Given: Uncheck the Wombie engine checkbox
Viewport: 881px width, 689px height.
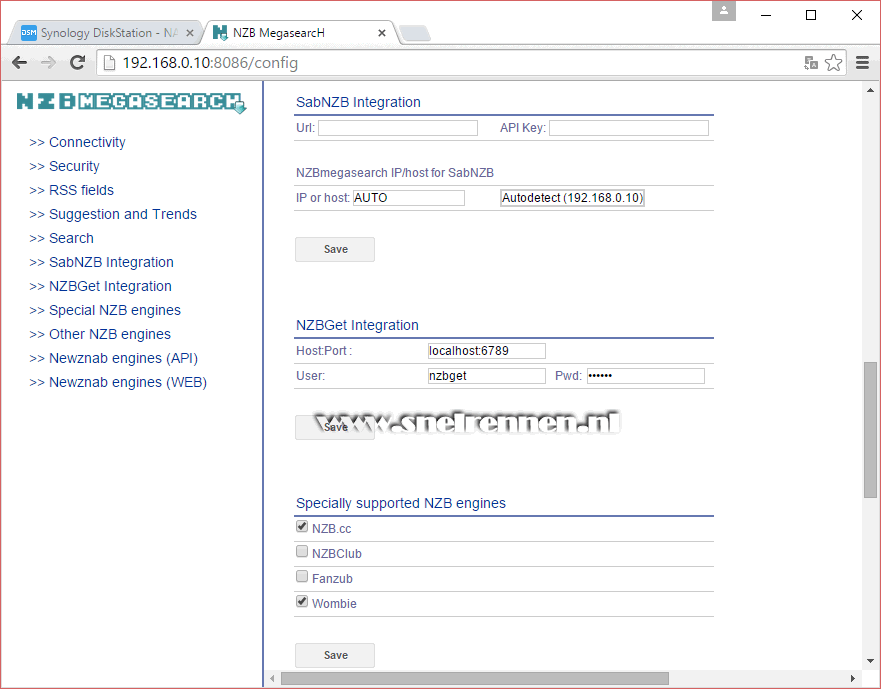Looking at the screenshot, I should click(302, 601).
